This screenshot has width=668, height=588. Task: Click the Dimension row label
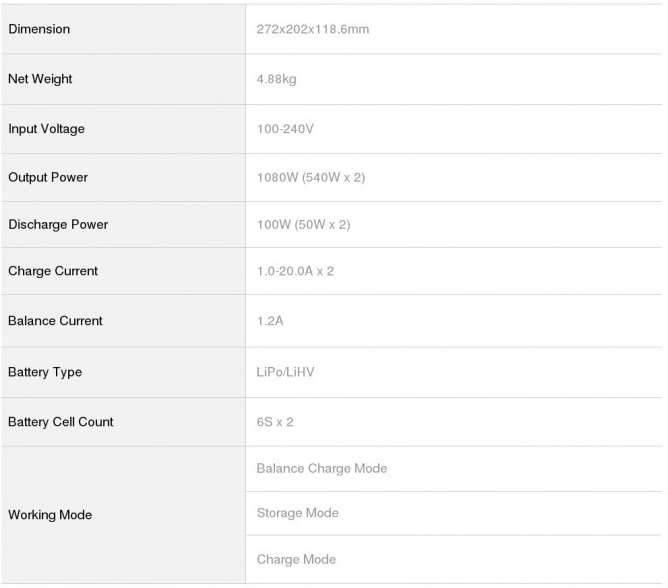[39, 29]
